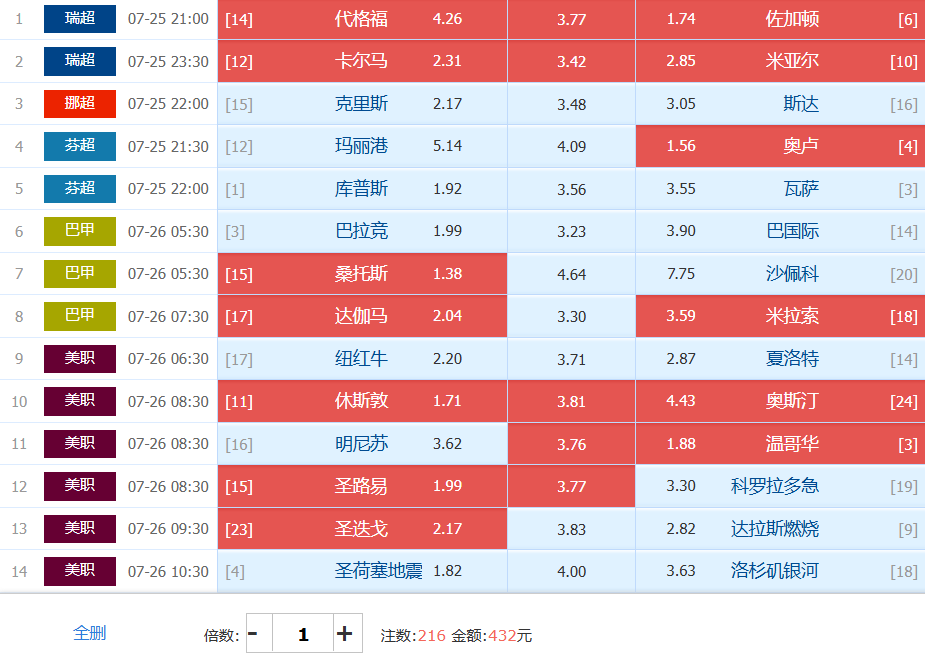The height and width of the screenshot is (653, 925).
Task: Select draw 3.83 for 圣迭戈 match
Action: tap(571, 529)
